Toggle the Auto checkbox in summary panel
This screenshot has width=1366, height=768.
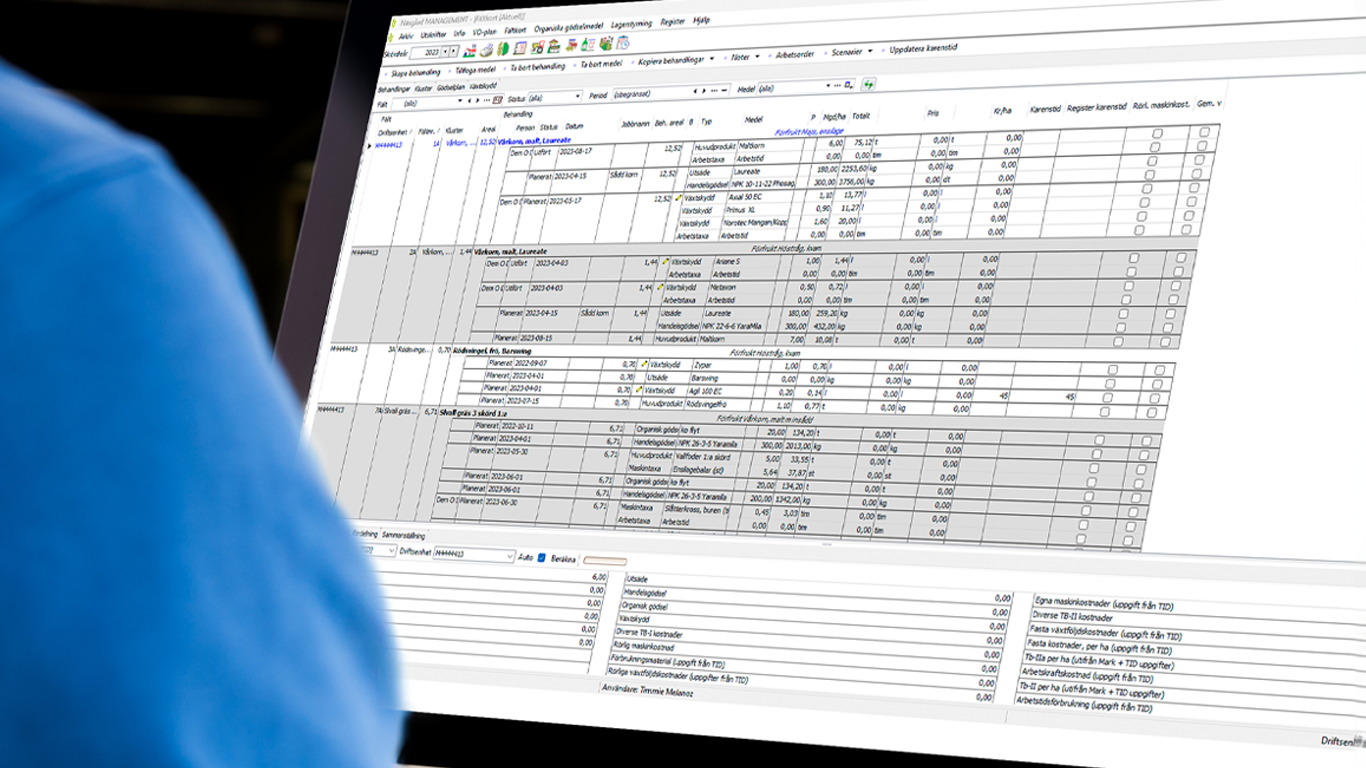[542, 557]
